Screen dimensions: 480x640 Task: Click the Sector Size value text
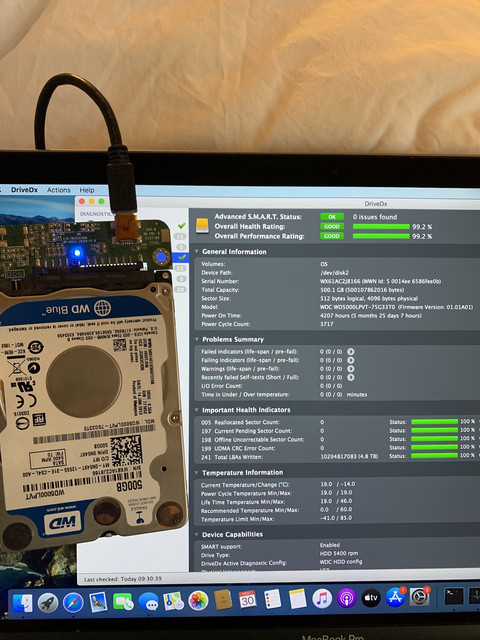pos(369,298)
